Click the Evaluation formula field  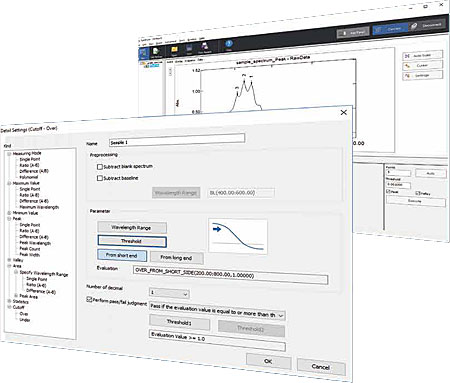[230, 275]
